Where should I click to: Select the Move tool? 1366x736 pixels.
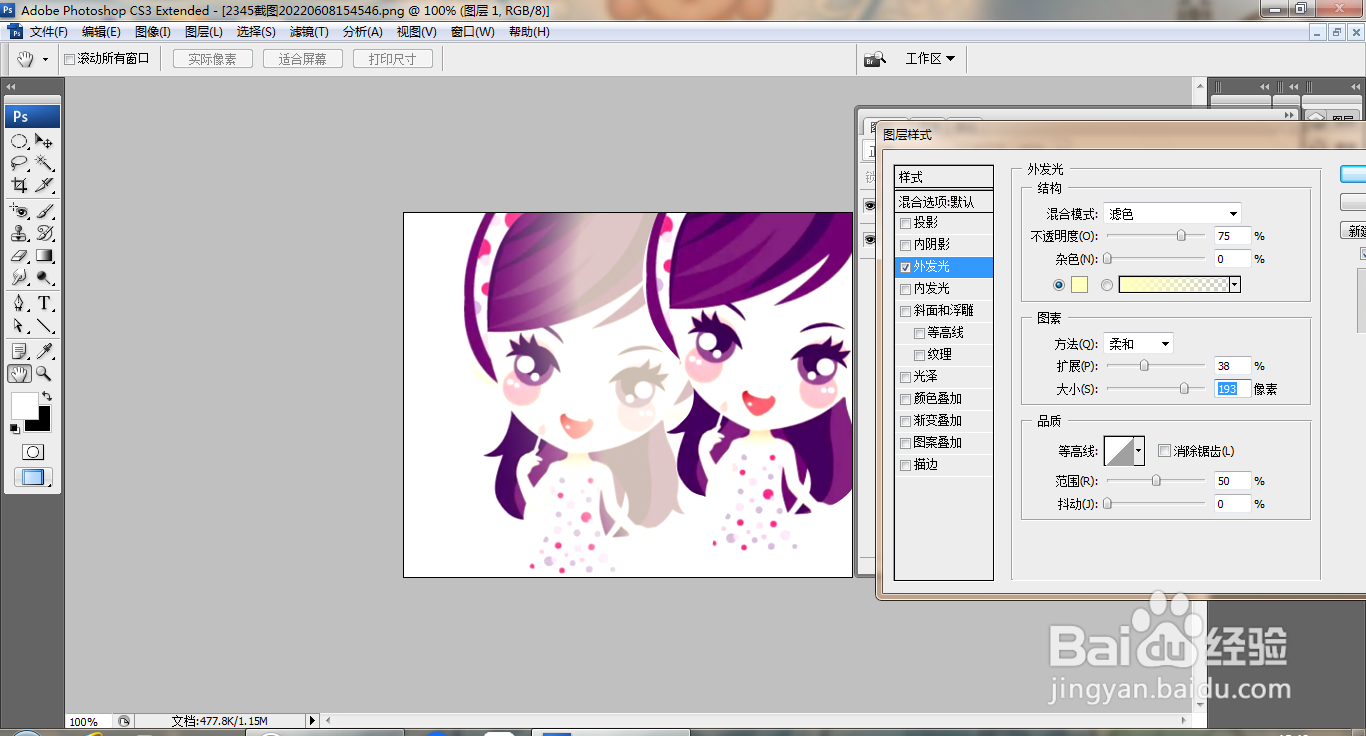tap(45, 141)
